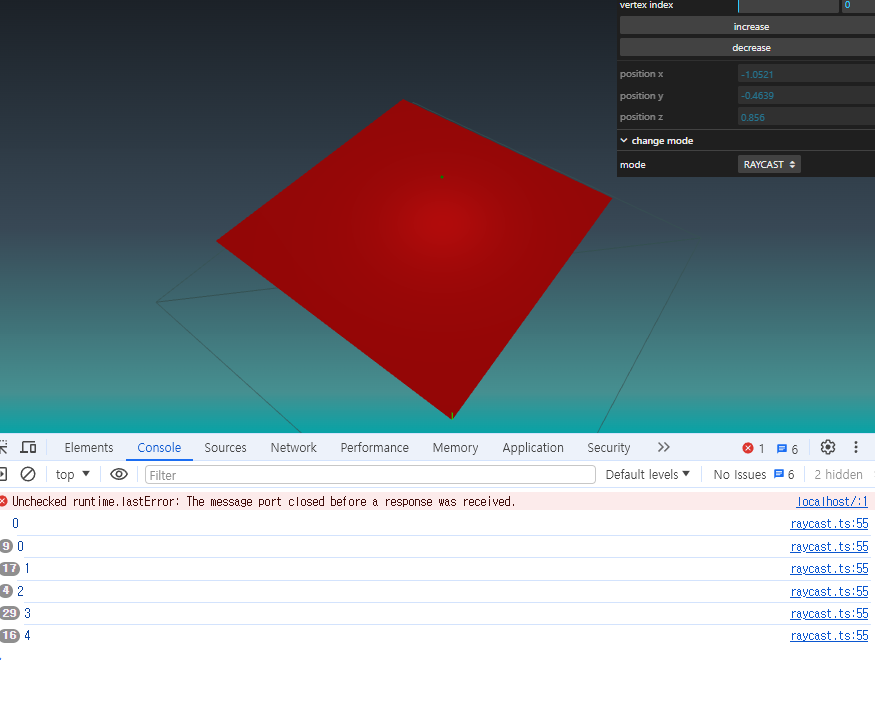Viewport: 875px width, 705px height.
Task: Click the red error count icon
Action: 748,448
